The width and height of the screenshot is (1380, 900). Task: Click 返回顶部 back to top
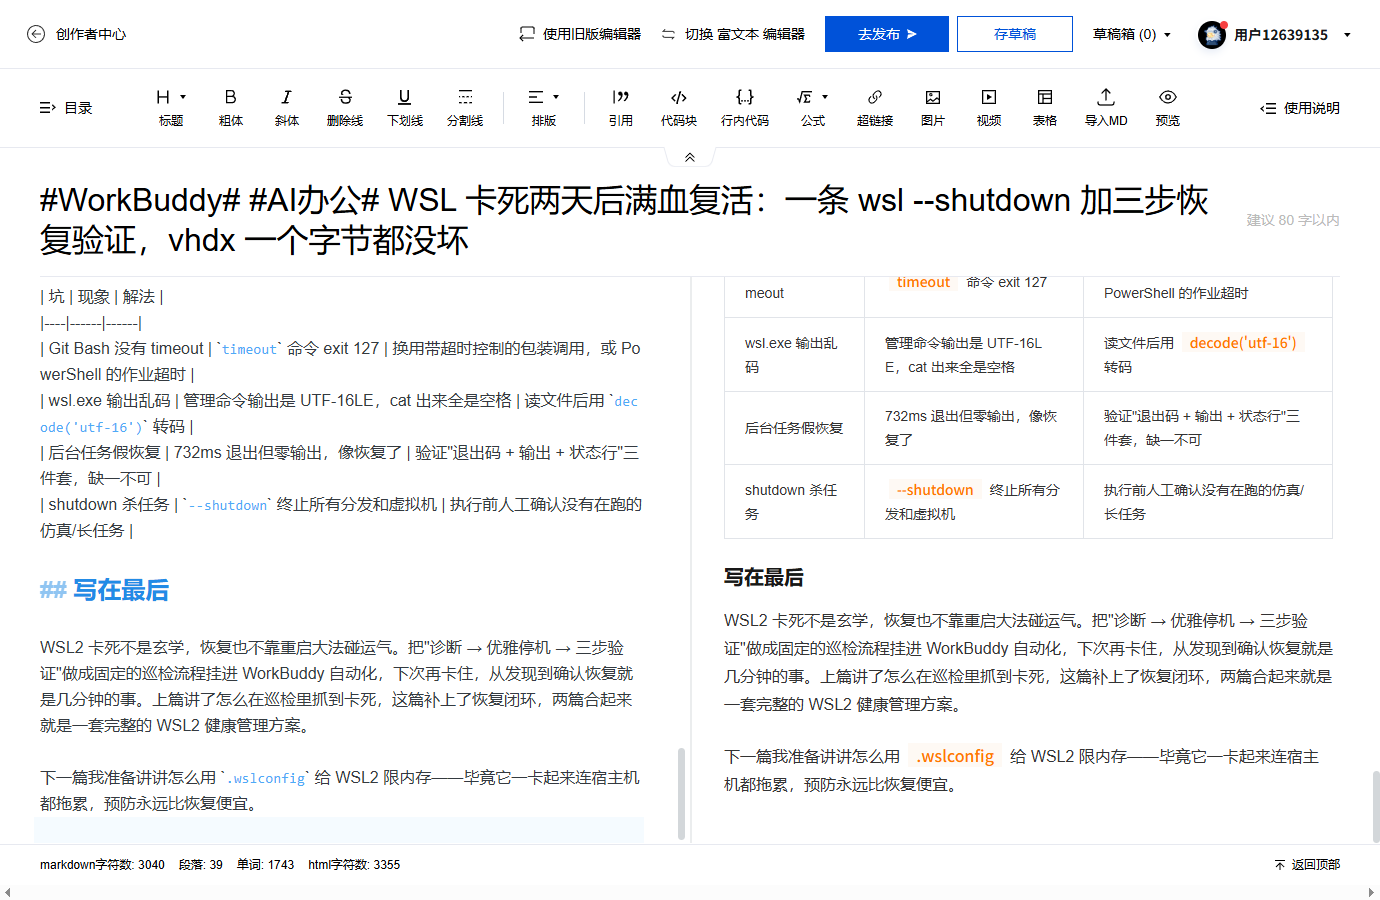click(x=1307, y=864)
